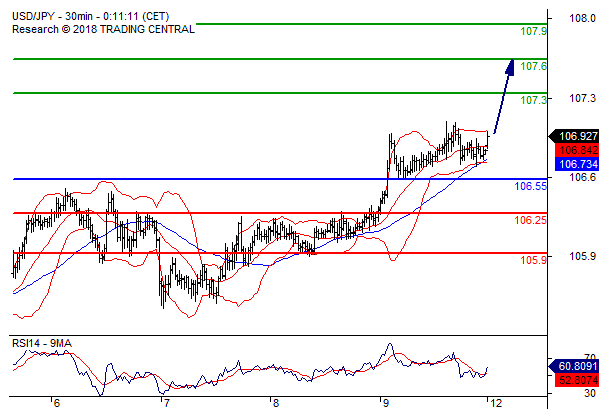Click the blue 106.55 pivot level label

click(x=530, y=186)
